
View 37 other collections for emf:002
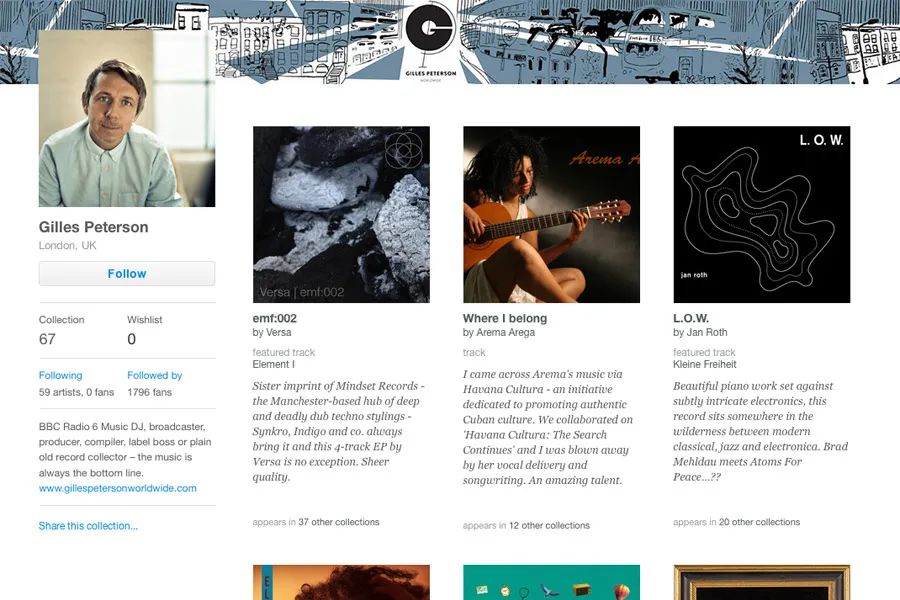[339, 522]
